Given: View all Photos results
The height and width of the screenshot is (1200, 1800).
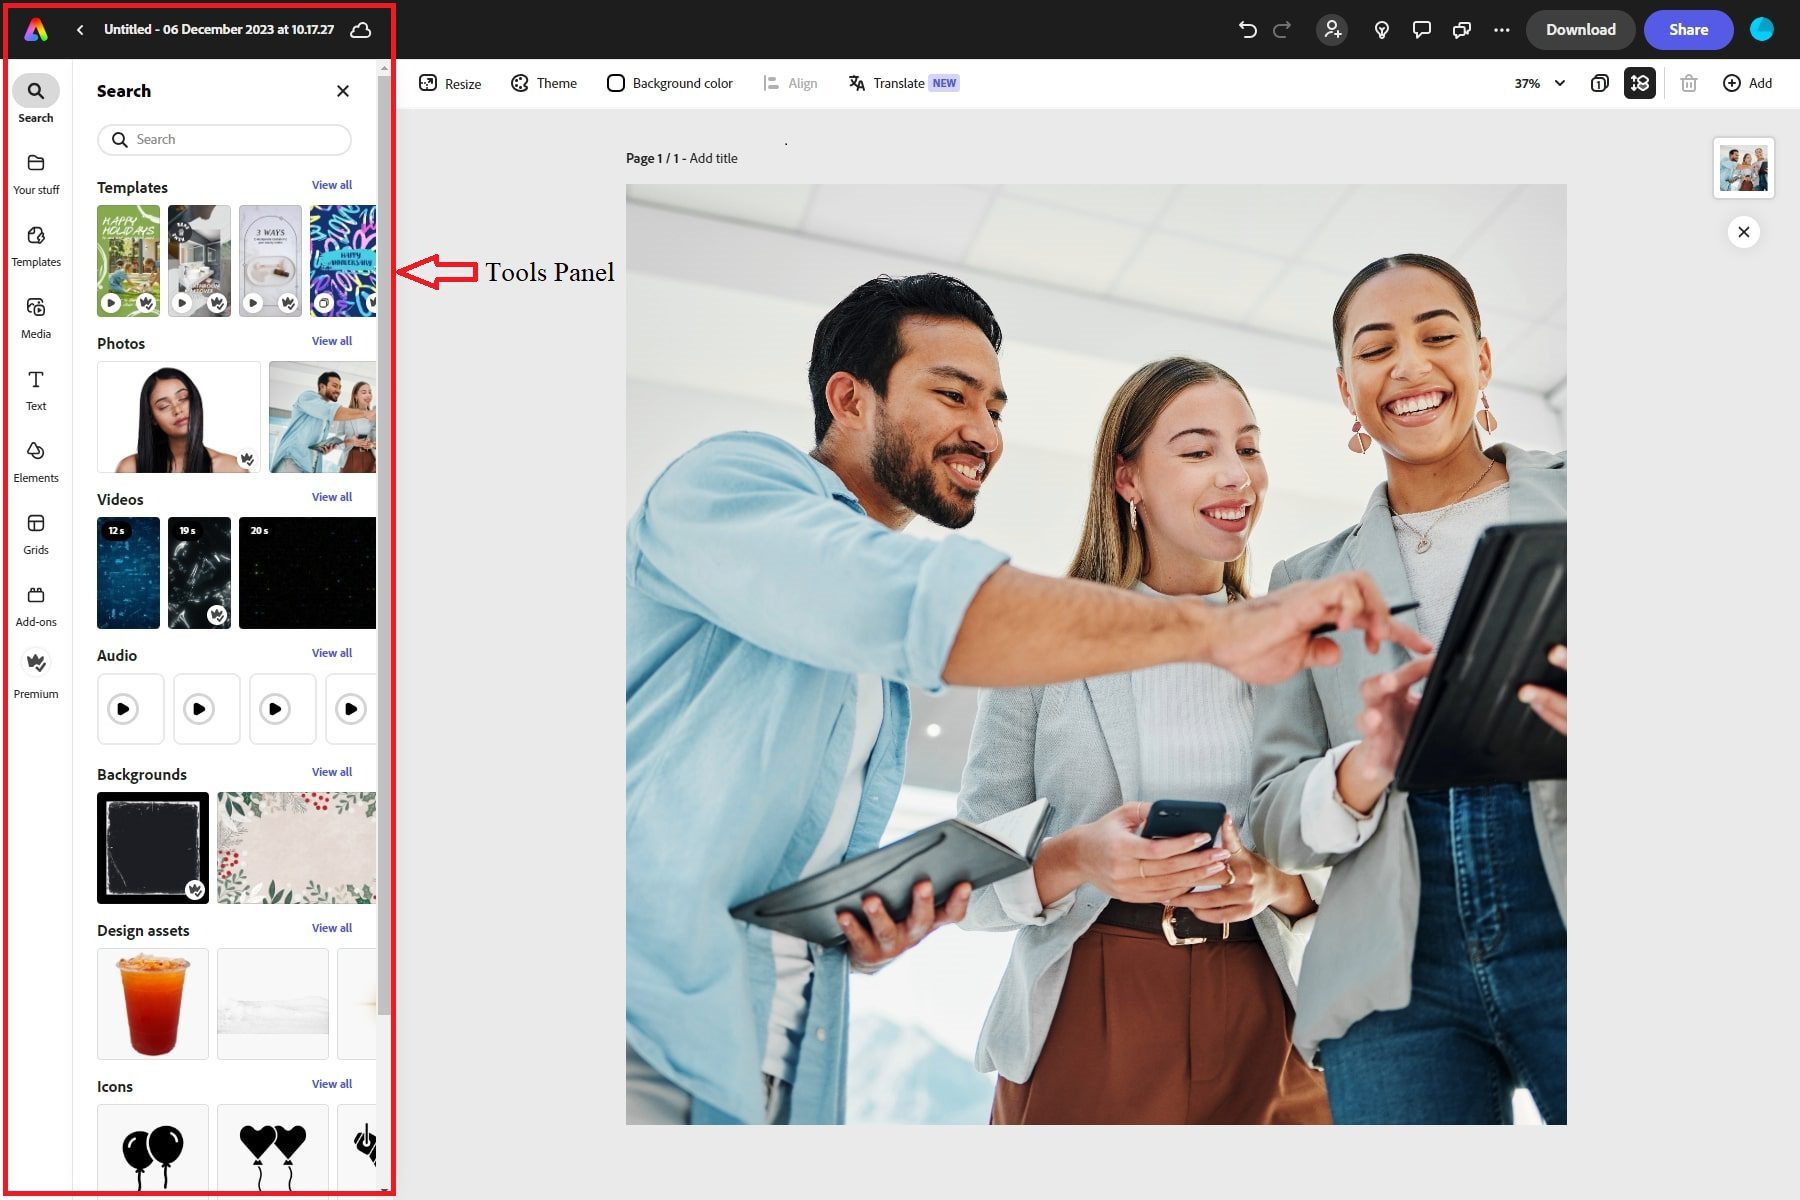Looking at the screenshot, I should coord(332,340).
